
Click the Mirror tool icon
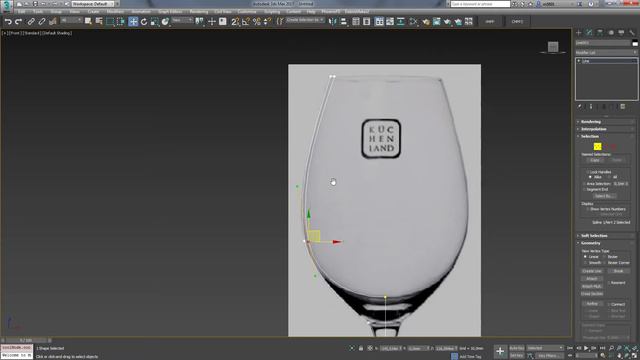333,22
